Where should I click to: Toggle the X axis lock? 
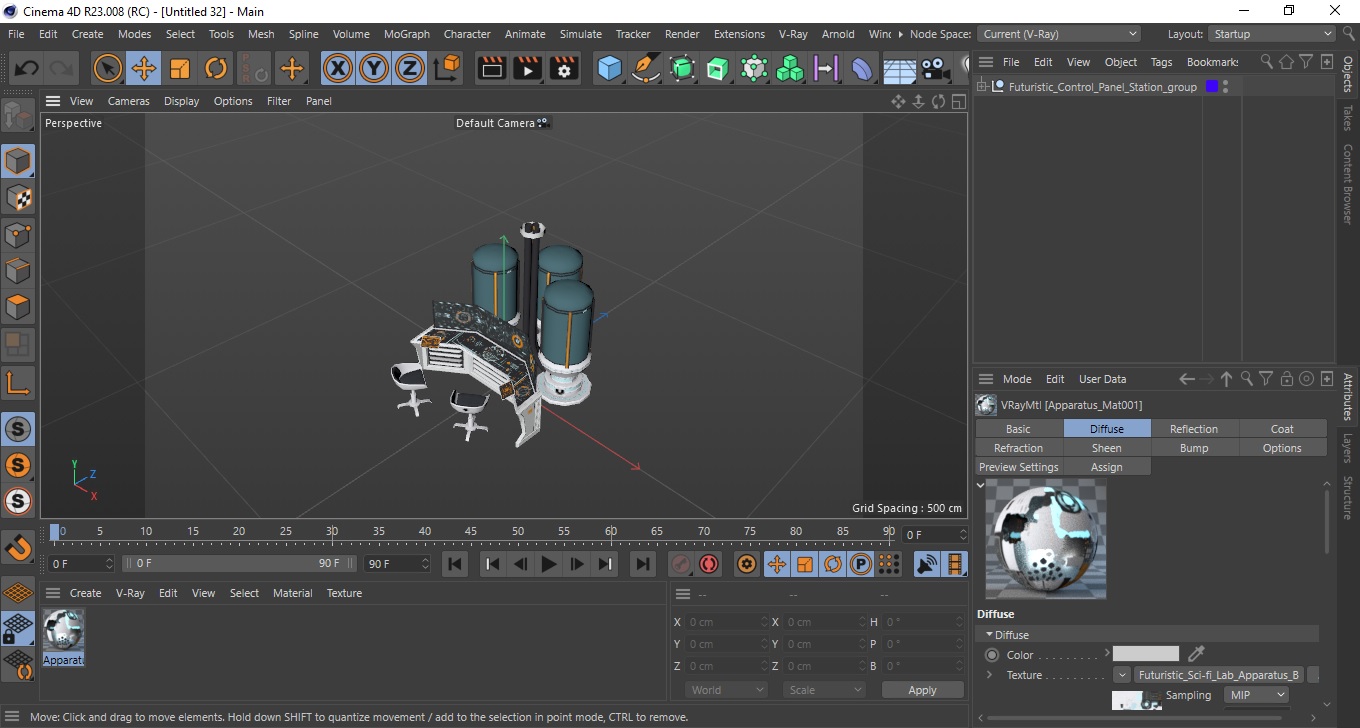[x=338, y=68]
